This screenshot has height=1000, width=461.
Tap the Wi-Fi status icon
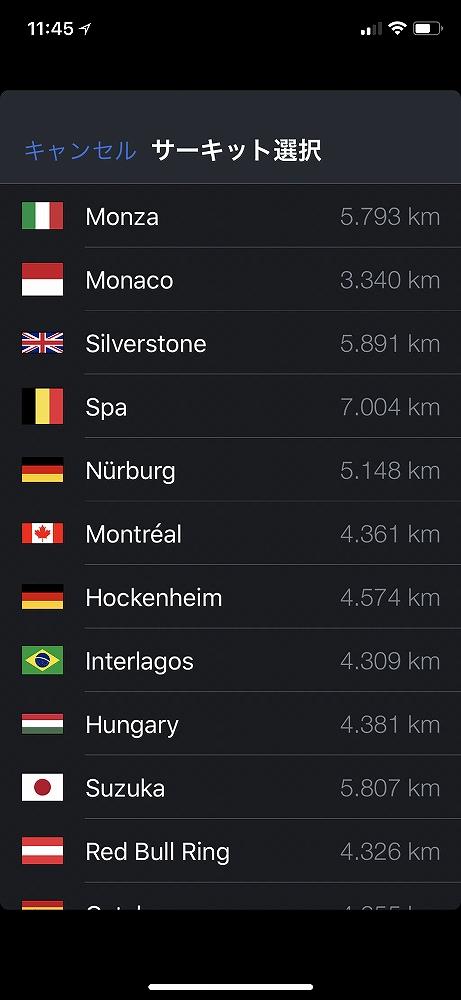(398, 28)
